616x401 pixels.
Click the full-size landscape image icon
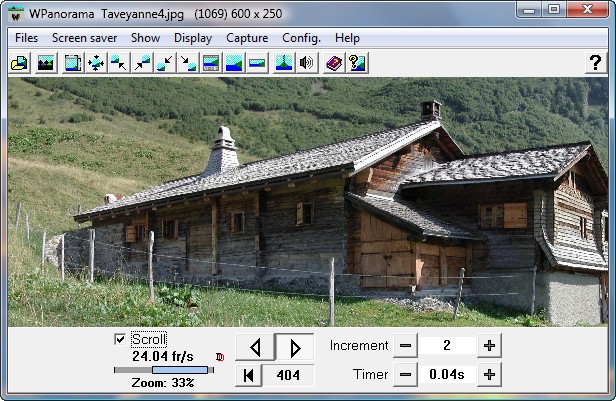[x=234, y=63]
